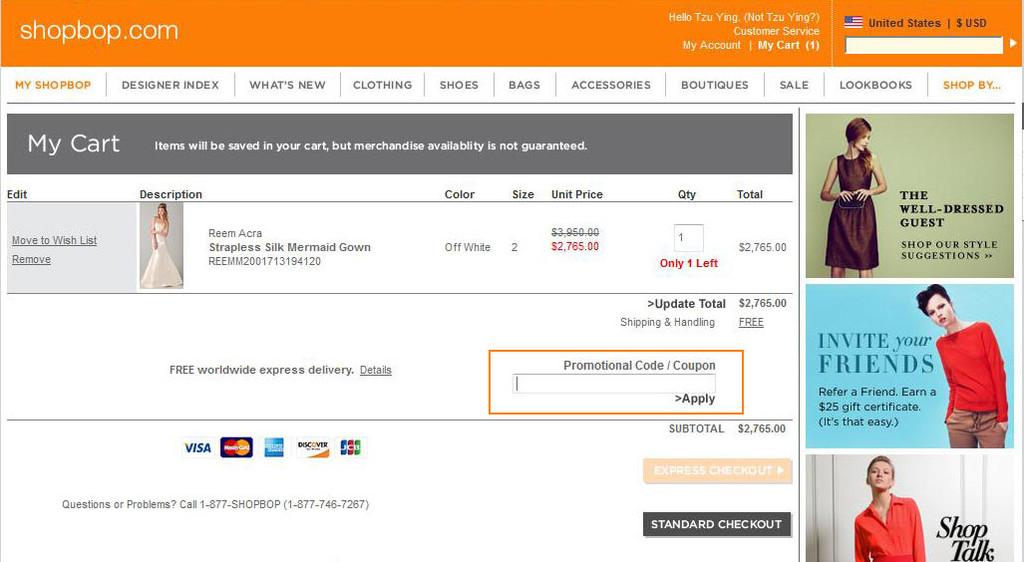1024x562 pixels.
Task: Focus the Promotional Code / Coupon field
Action: (614, 383)
